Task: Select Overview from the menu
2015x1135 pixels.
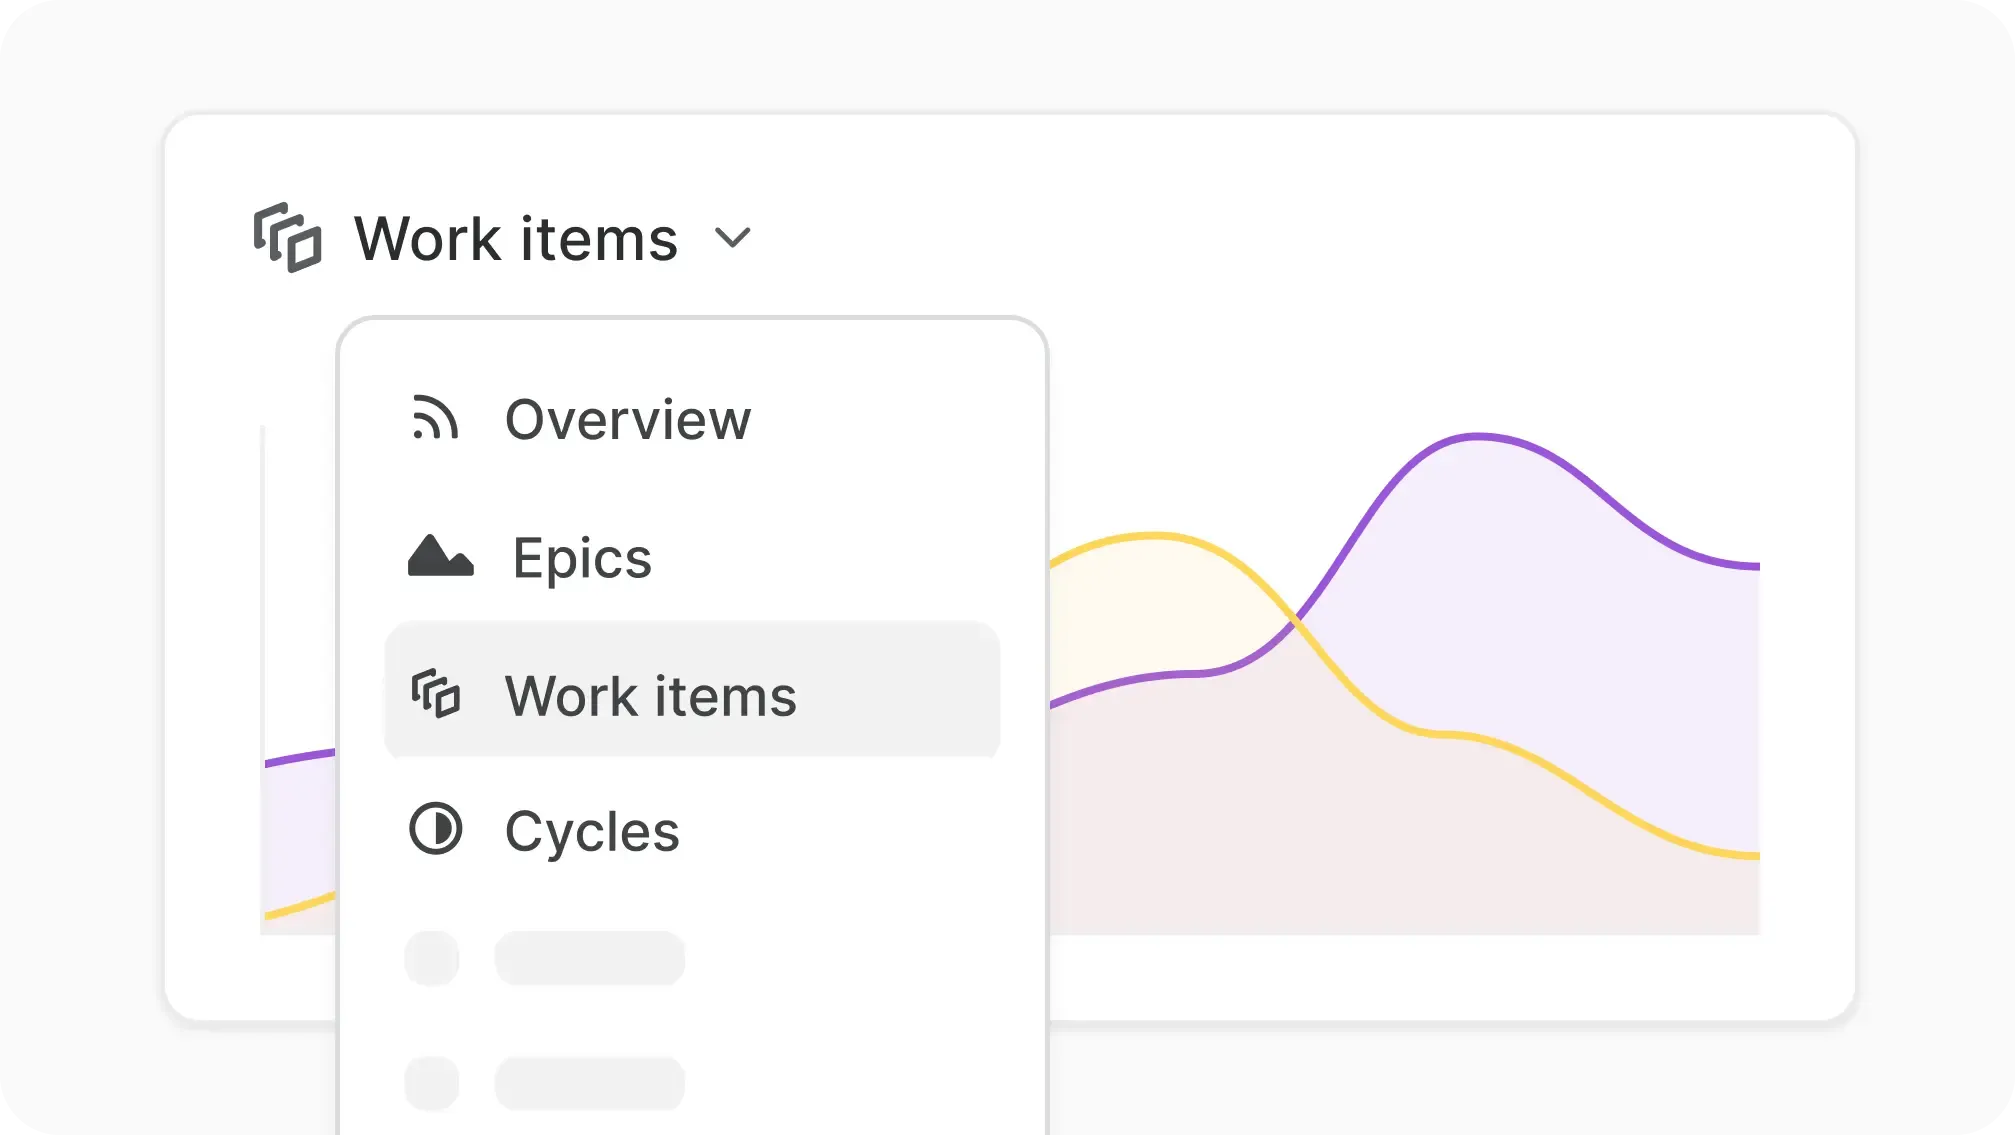Action: coord(628,420)
